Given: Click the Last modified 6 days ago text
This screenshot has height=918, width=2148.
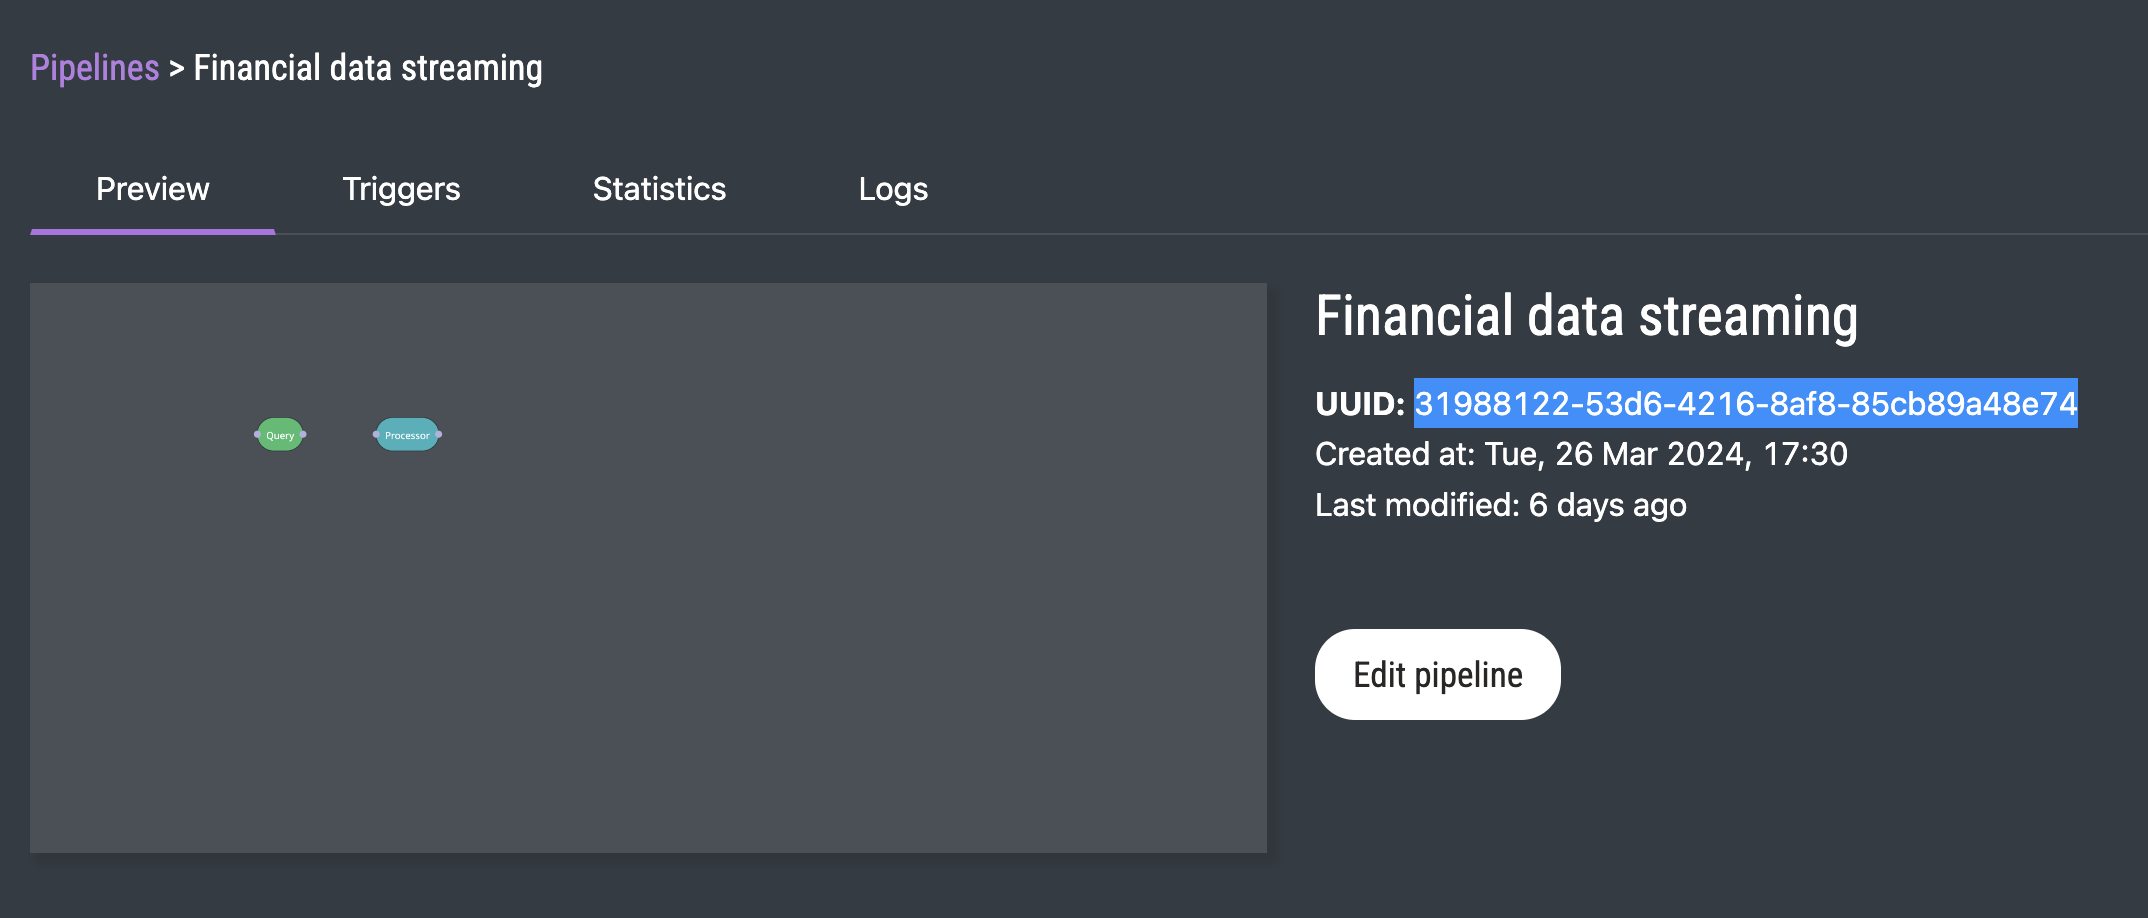Looking at the screenshot, I should tap(1500, 505).
